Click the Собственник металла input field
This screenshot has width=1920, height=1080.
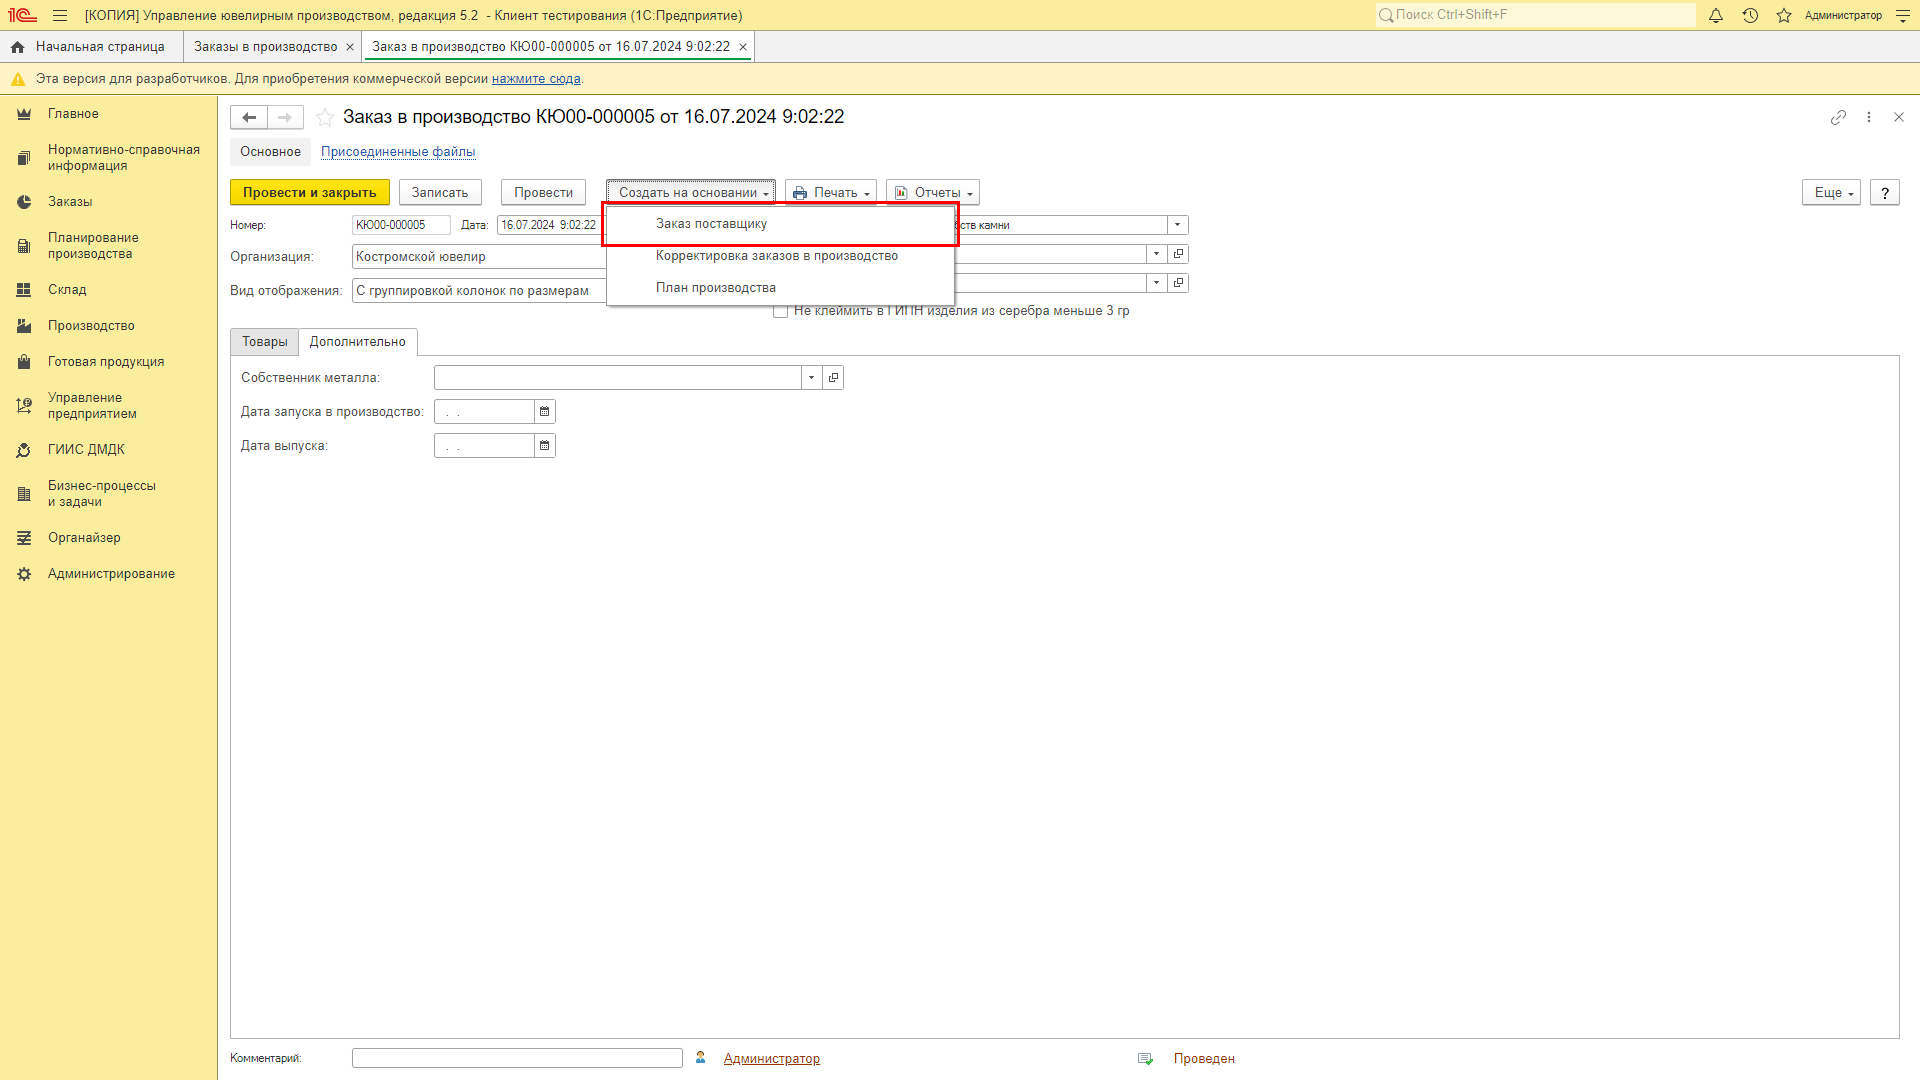pyautogui.click(x=618, y=377)
